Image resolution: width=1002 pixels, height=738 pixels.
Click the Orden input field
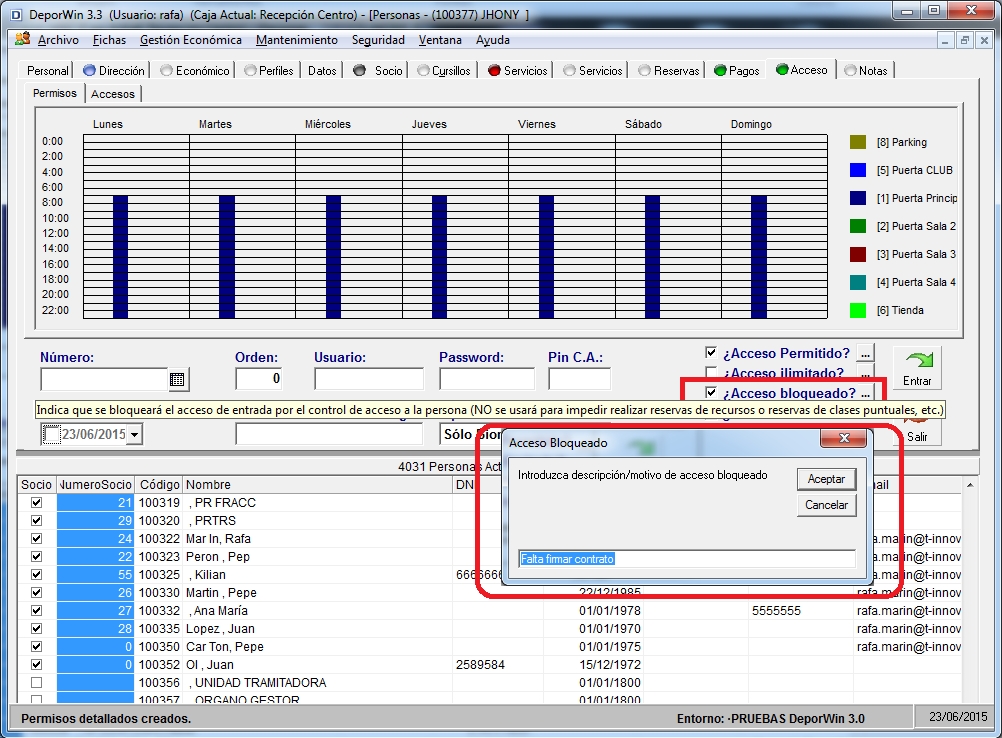pyautogui.click(x=259, y=379)
